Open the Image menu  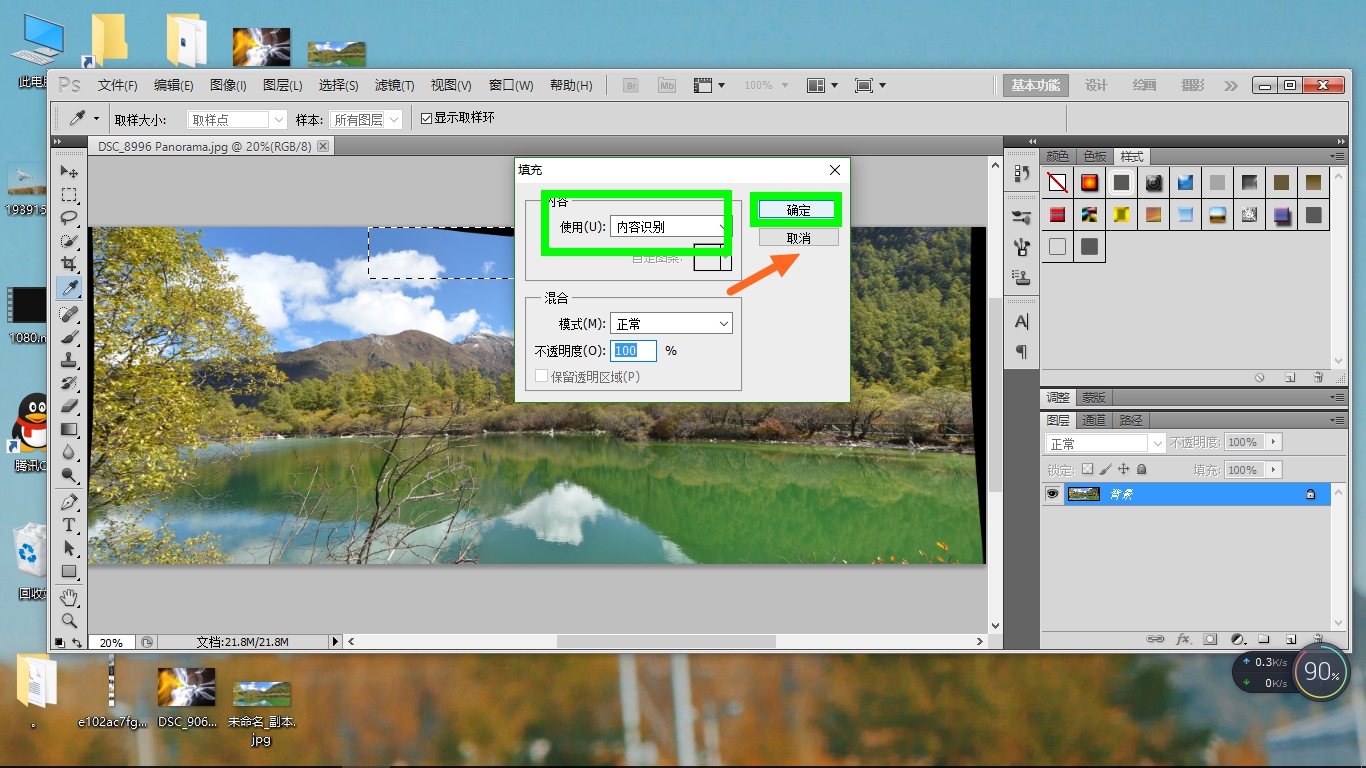pyautogui.click(x=228, y=85)
